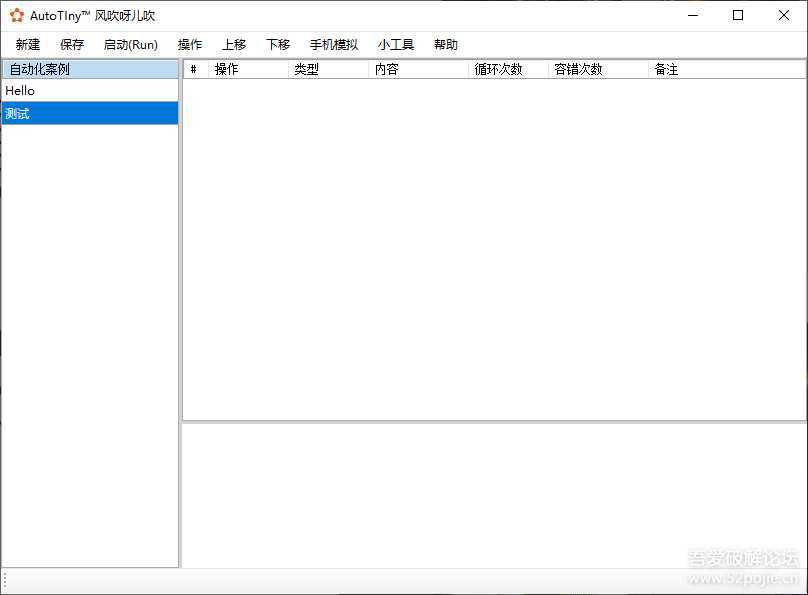808x595 pixels.
Task: Click 启动(Run) to run the automation
Action: pos(129,44)
